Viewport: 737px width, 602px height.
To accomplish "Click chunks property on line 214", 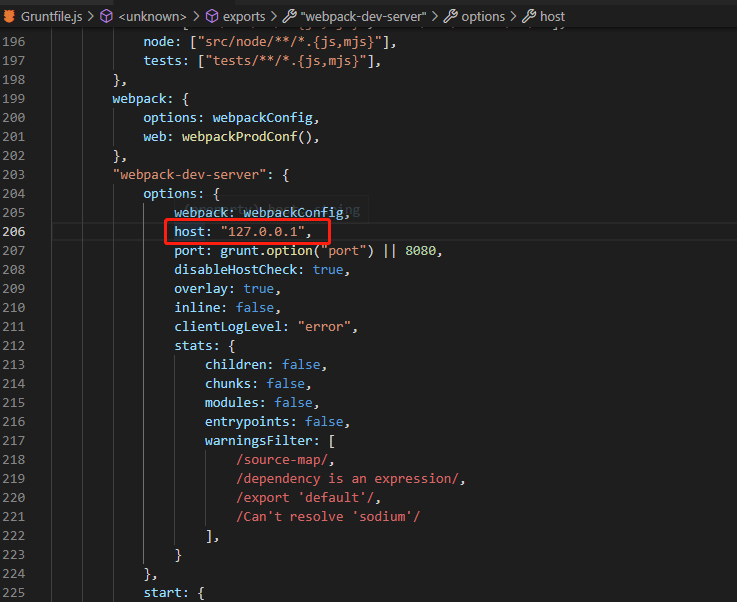I will click(228, 383).
